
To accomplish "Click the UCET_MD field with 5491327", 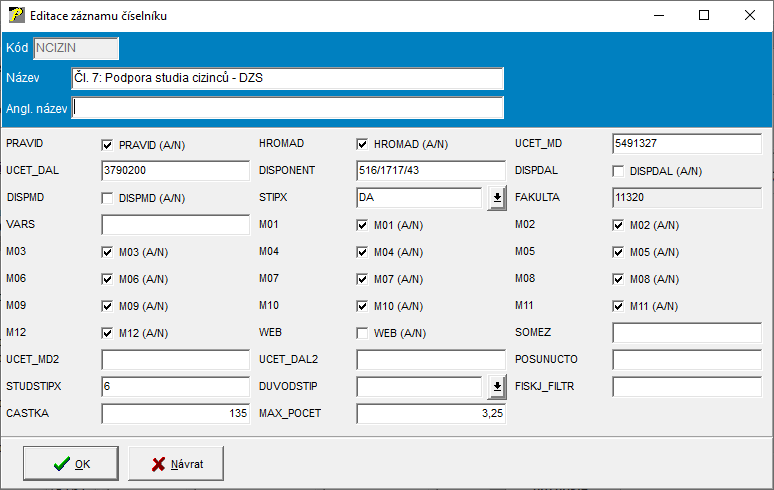I will point(687,144).
